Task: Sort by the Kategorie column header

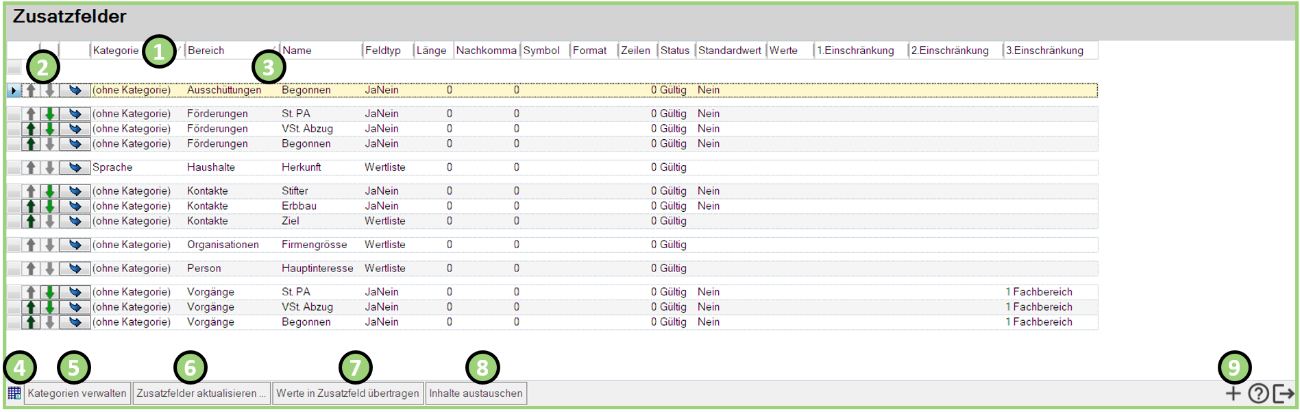Action: coord(115,50)
